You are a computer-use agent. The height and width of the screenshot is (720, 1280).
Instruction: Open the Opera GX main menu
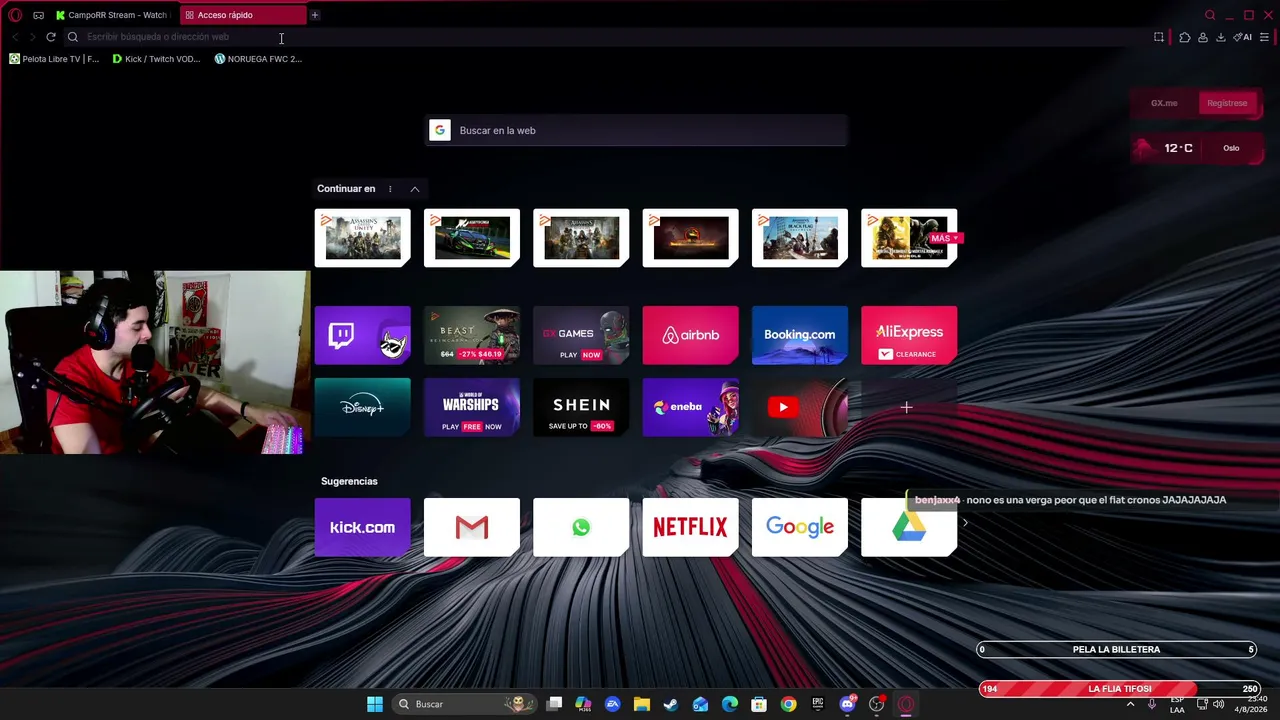pos(15,15)
